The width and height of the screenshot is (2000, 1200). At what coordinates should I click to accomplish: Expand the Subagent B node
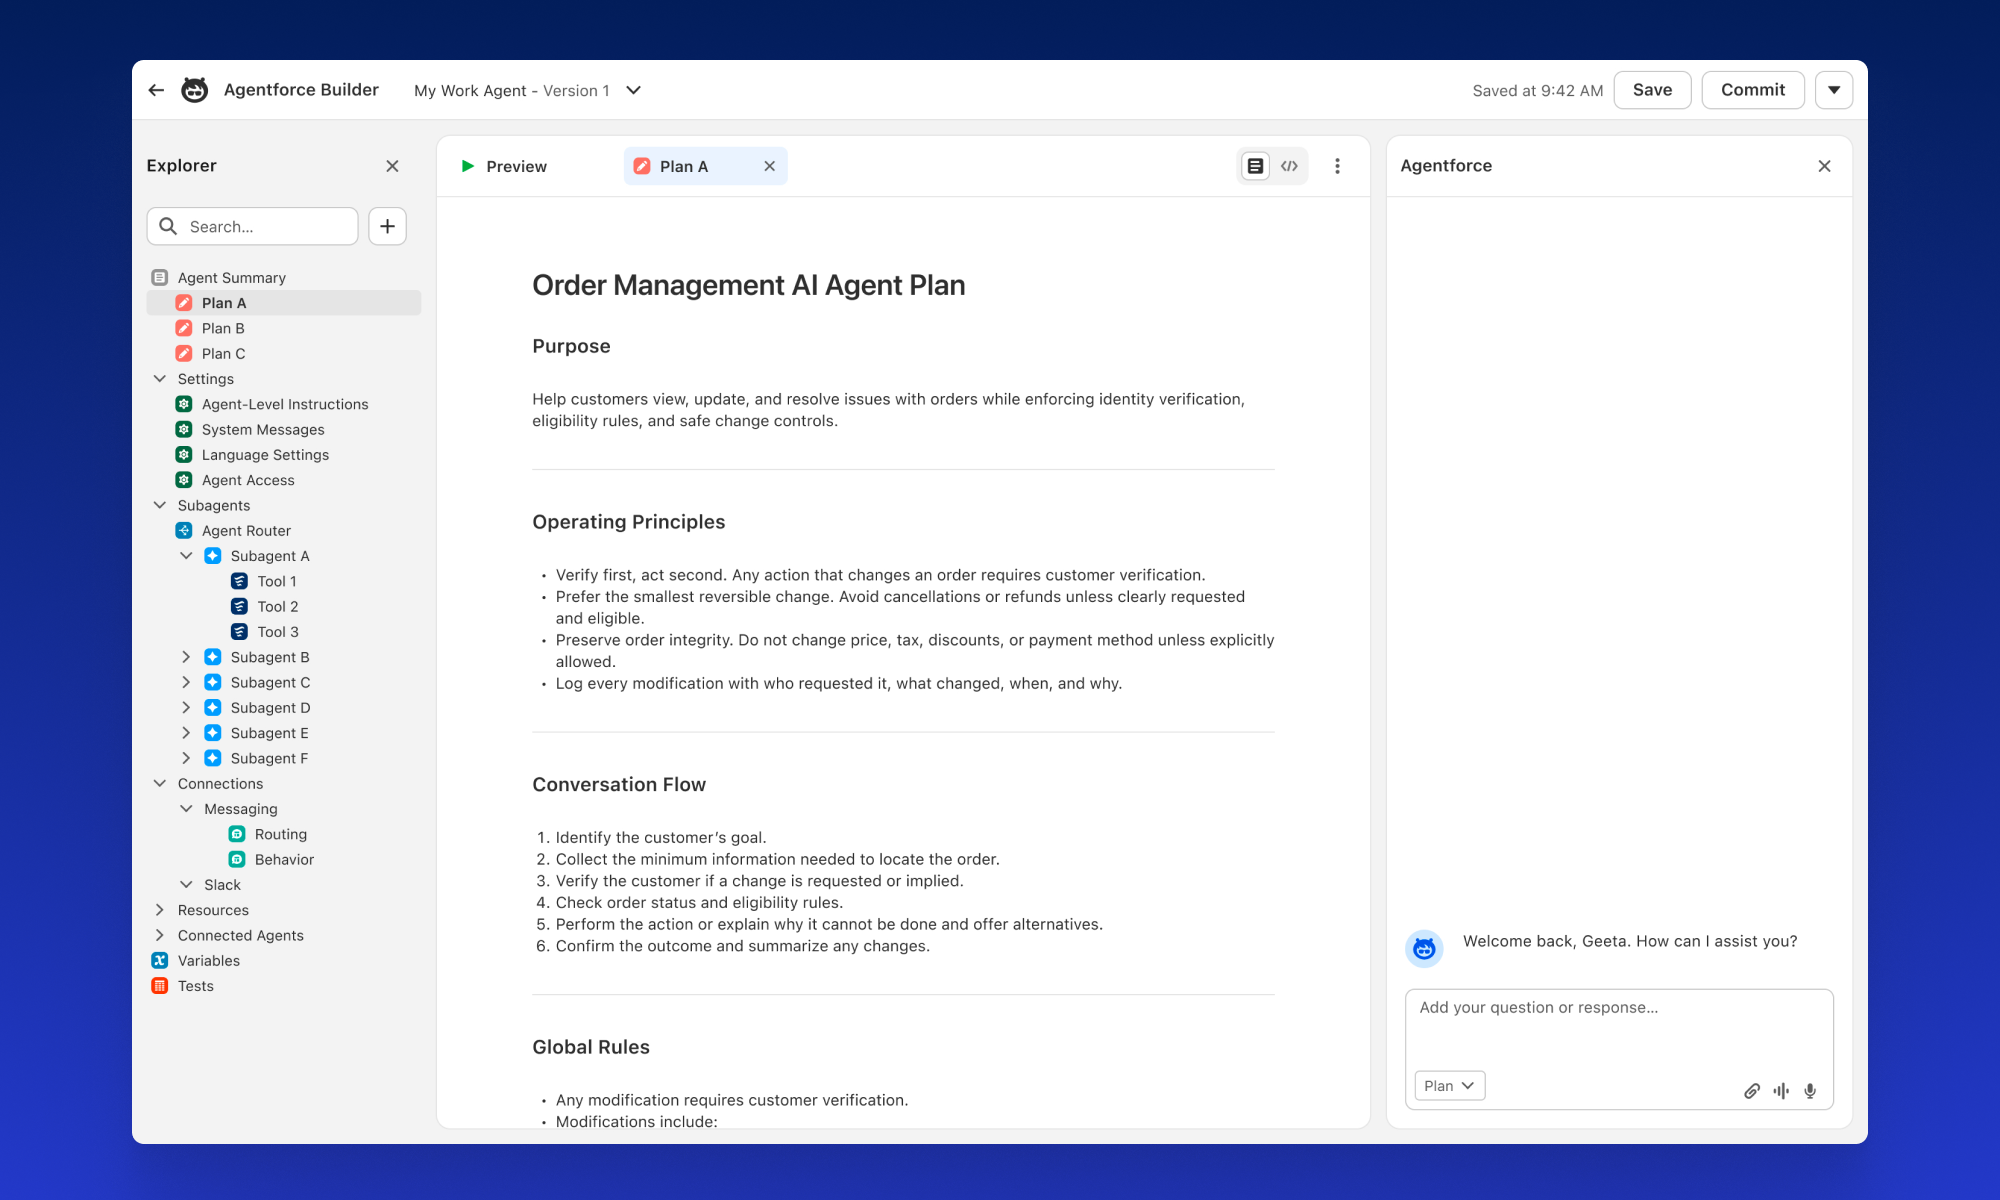click(x=186, y=657)
